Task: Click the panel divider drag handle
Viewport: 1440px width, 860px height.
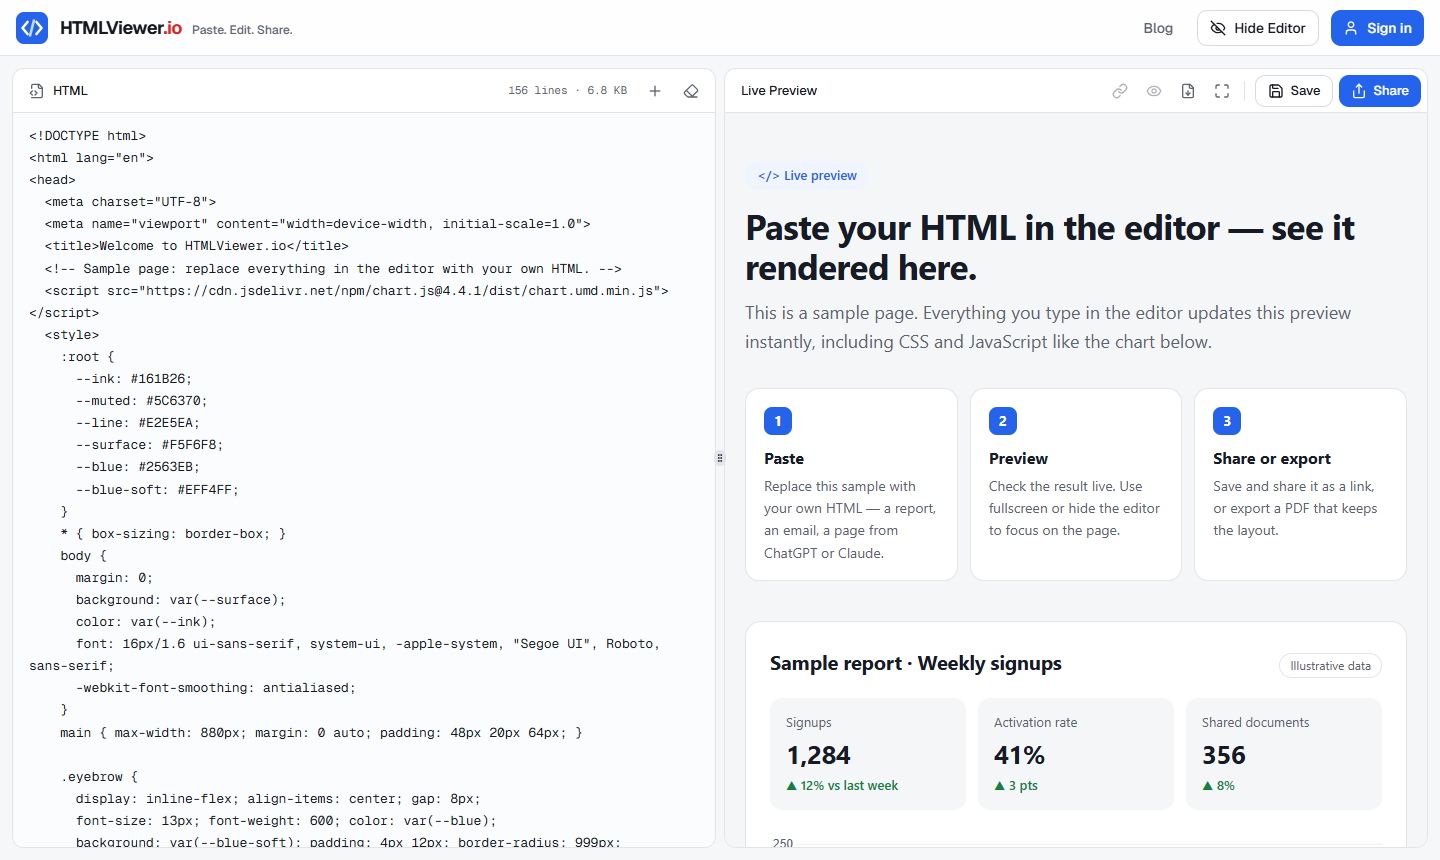Action: click(x=719, y=458)
